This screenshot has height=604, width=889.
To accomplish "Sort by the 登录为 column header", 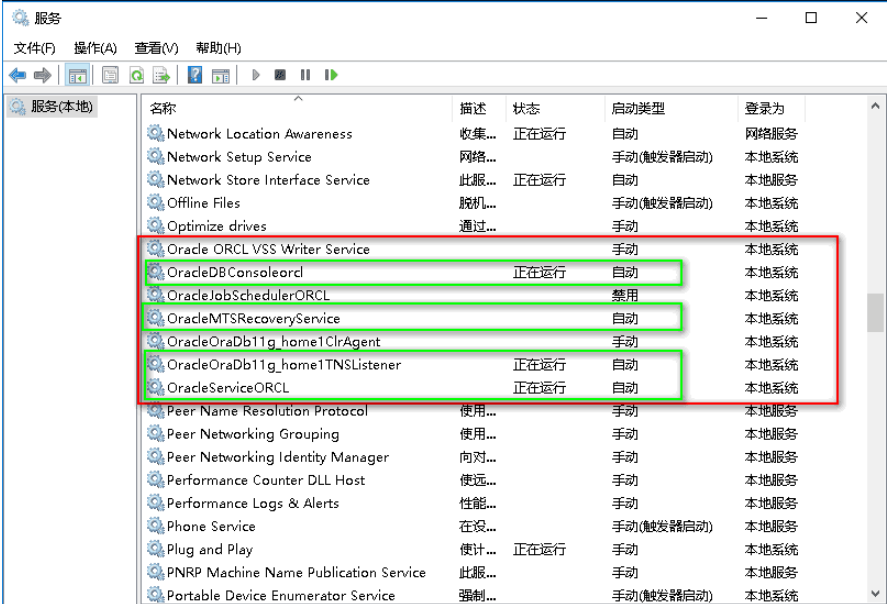I will [771, 108].
